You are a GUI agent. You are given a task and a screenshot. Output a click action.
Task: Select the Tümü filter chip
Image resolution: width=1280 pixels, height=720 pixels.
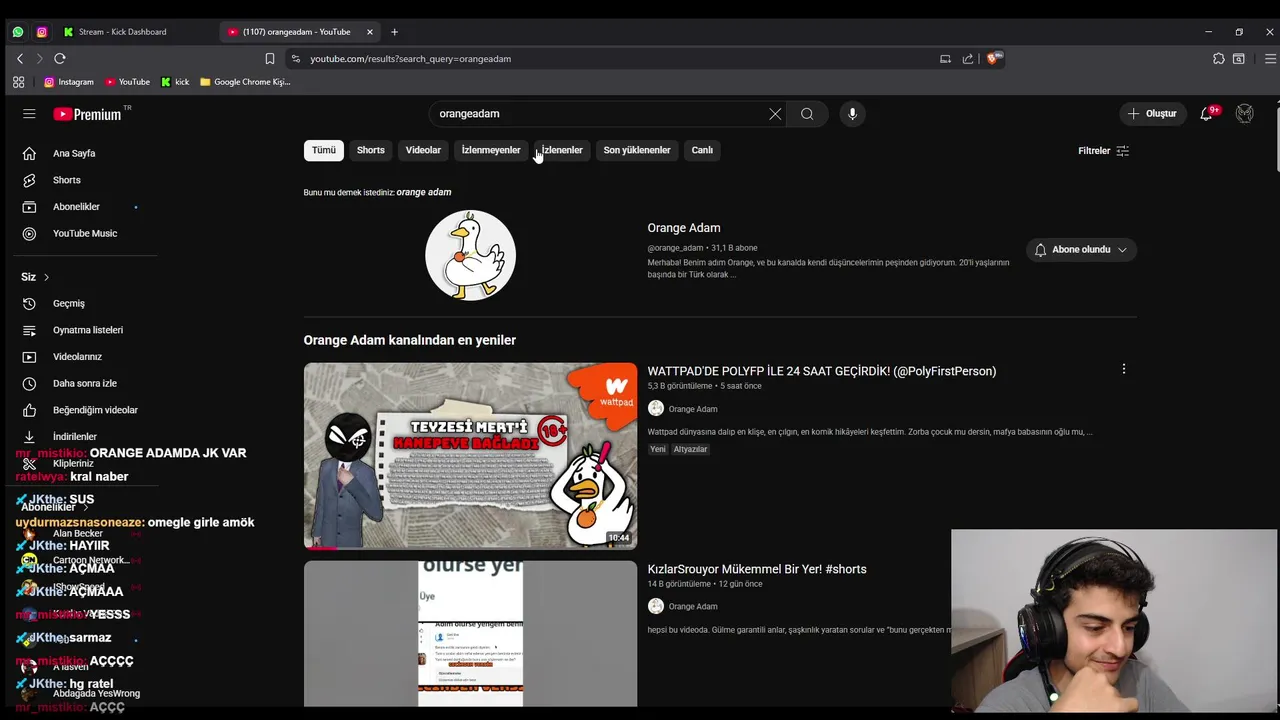324,150
